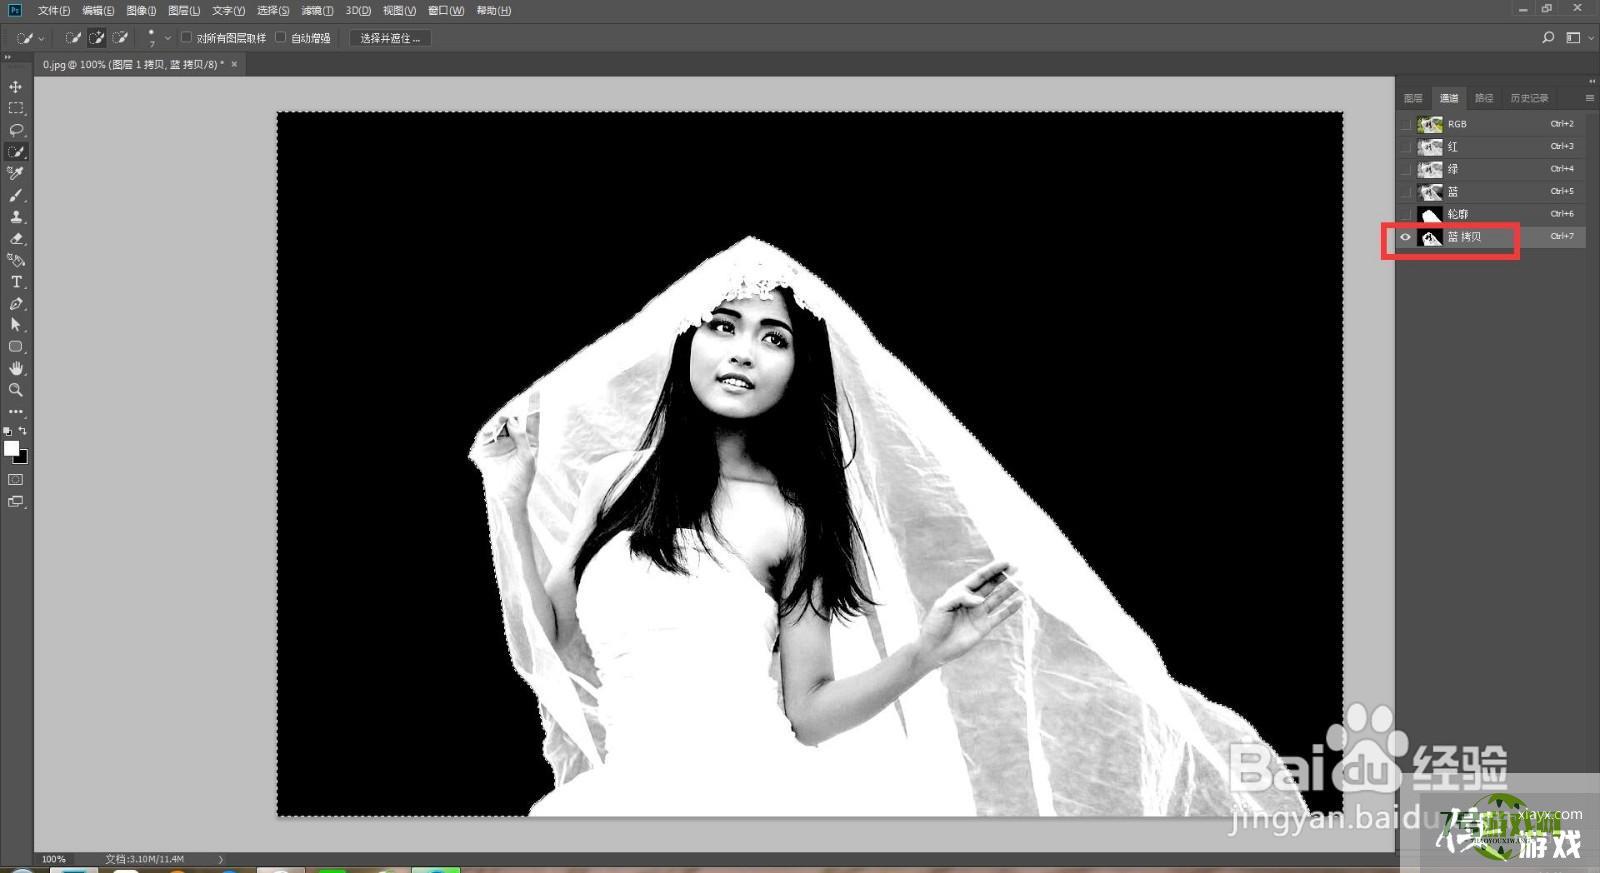
Task: Collapse the right panel dock arrows
Action: point(1592,81)
